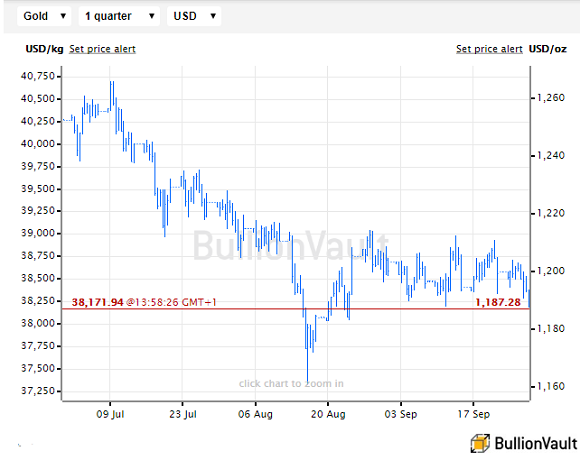Image resolution: width=580 pixels, height=460 pixels.
Task: Open the Gold metal dropdown
Action: pyautogui.click(x=44, y=16)
